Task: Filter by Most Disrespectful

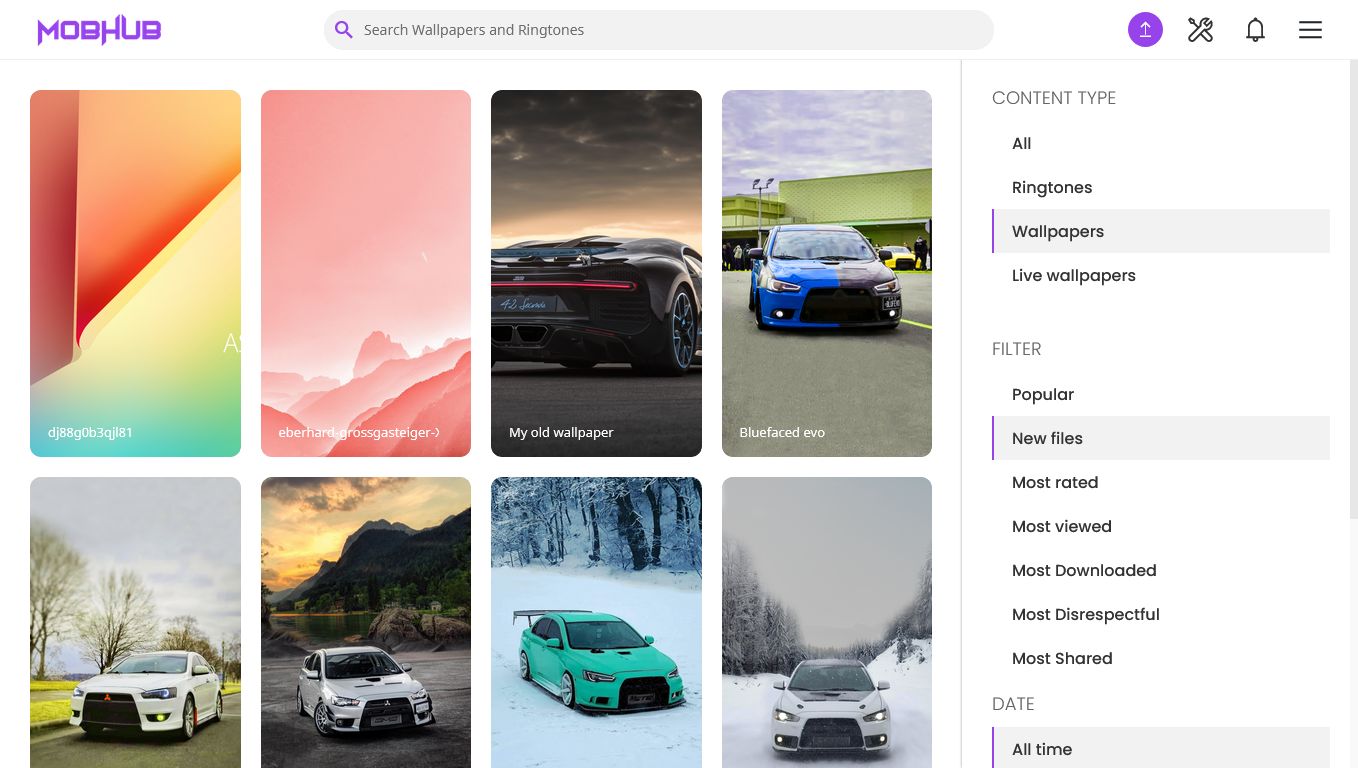Action: 1161,614
